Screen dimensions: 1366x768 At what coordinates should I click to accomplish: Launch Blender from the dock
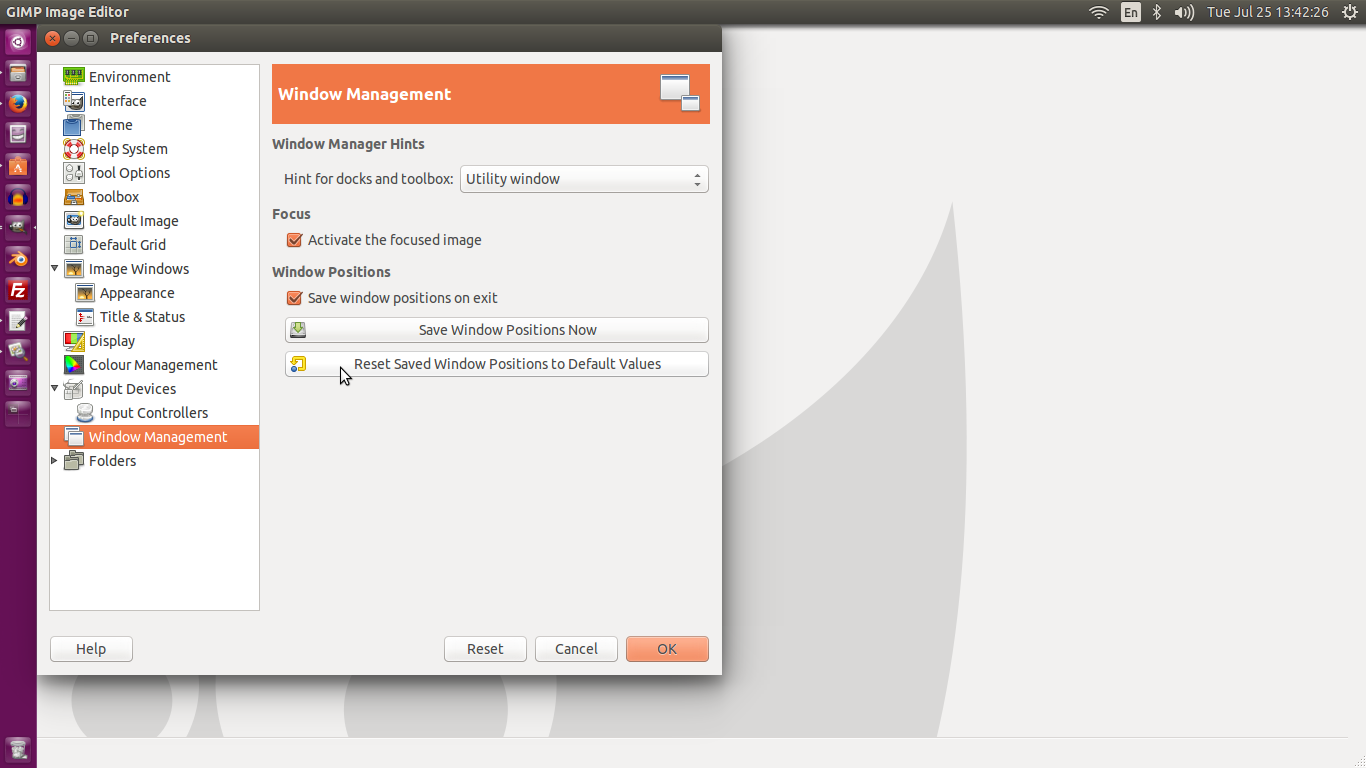tap(18, 259)
